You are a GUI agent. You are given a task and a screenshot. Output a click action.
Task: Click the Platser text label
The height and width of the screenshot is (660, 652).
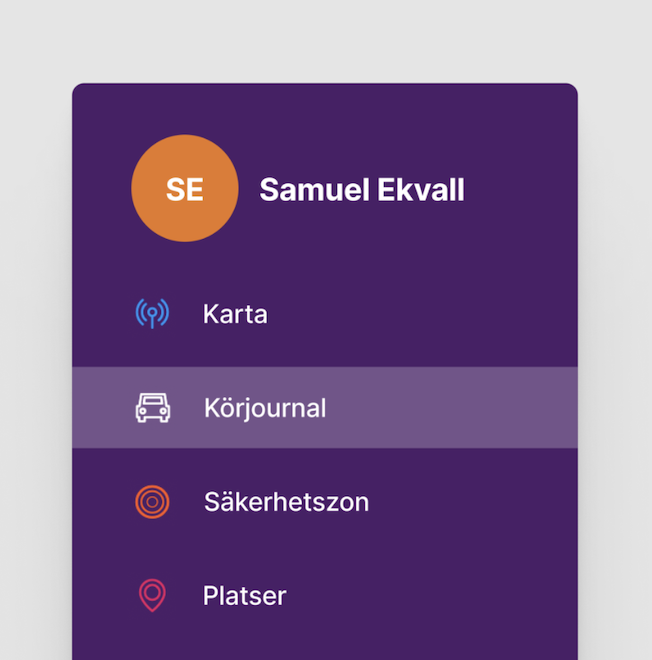(244, 596)
